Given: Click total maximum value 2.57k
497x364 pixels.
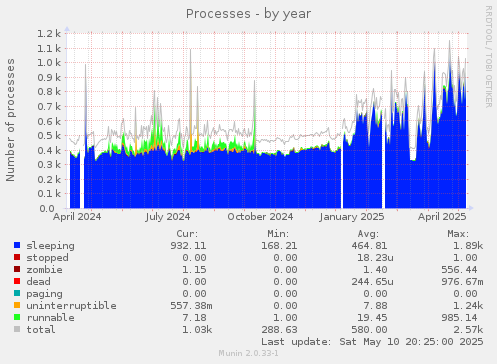Looking at the screenshot, I should [x=468, y=330].
